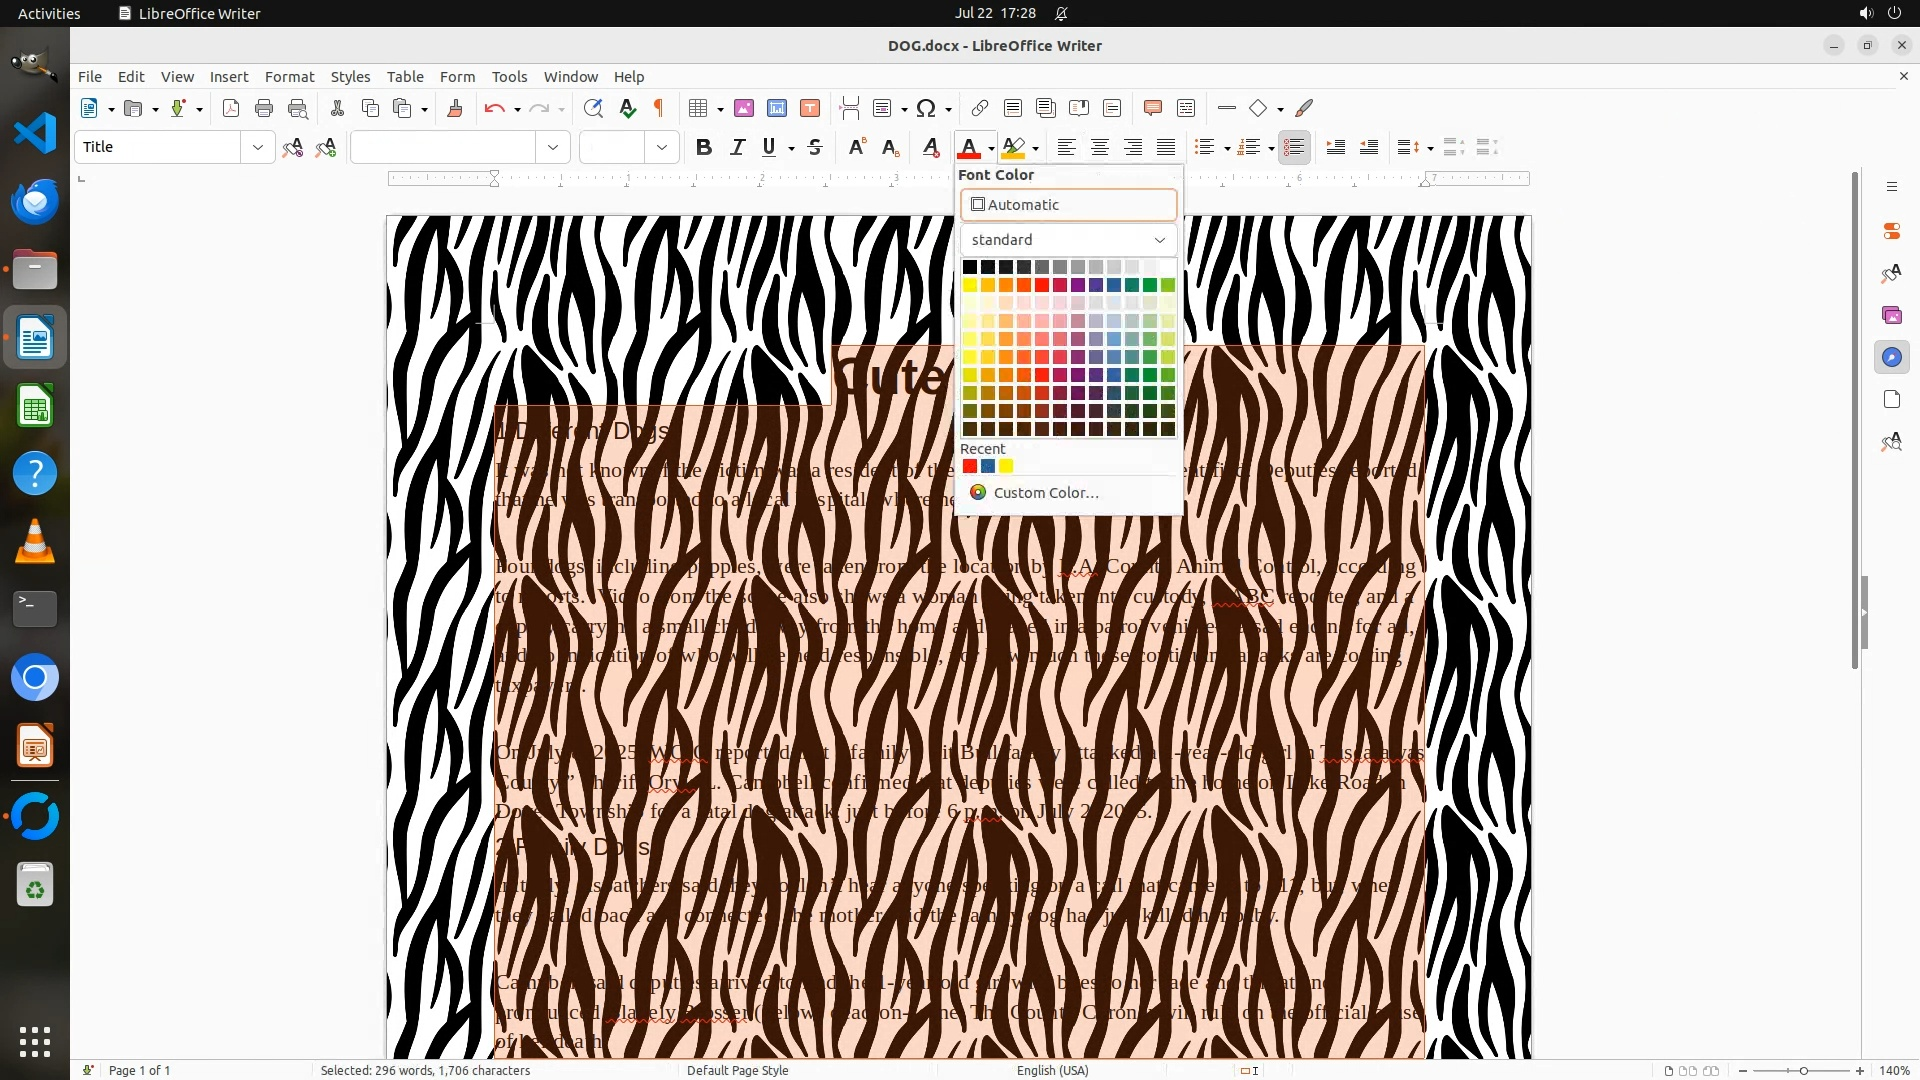Pick the red swatch in Recent colors
1920x1080 pixels.
[x=969, y=466]
